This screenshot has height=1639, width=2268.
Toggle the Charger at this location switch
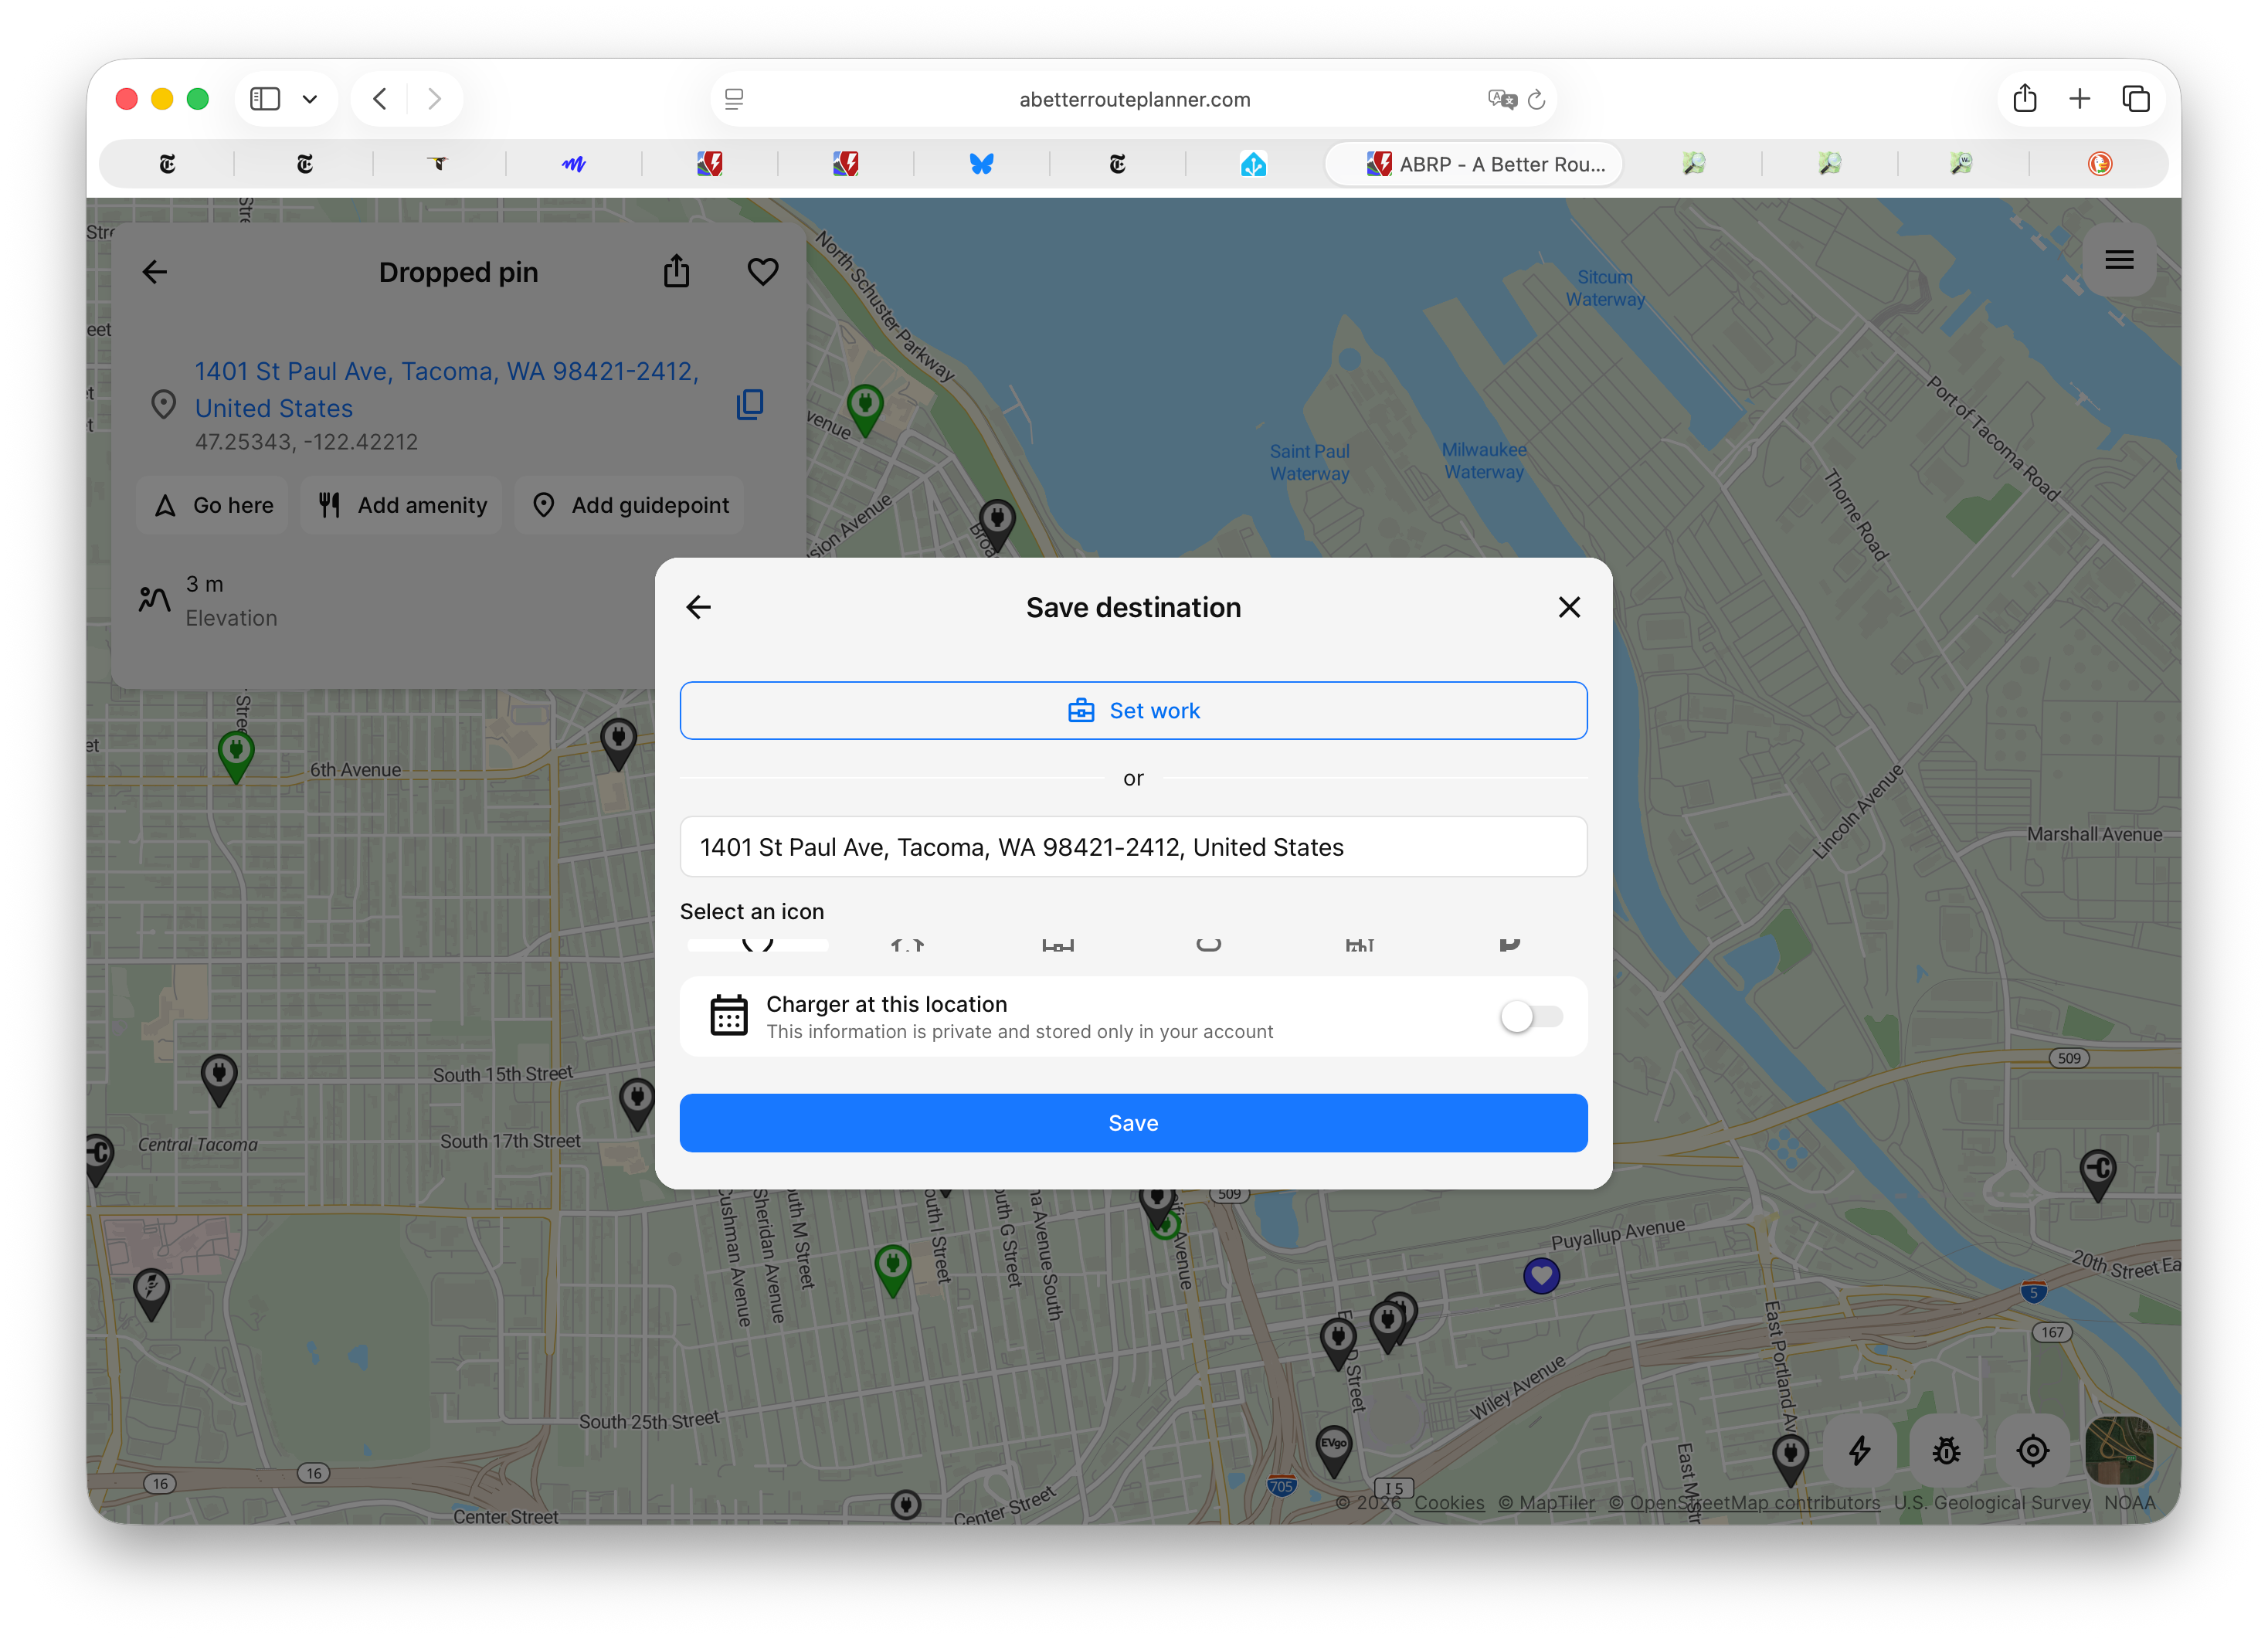pos(1531,1016)
